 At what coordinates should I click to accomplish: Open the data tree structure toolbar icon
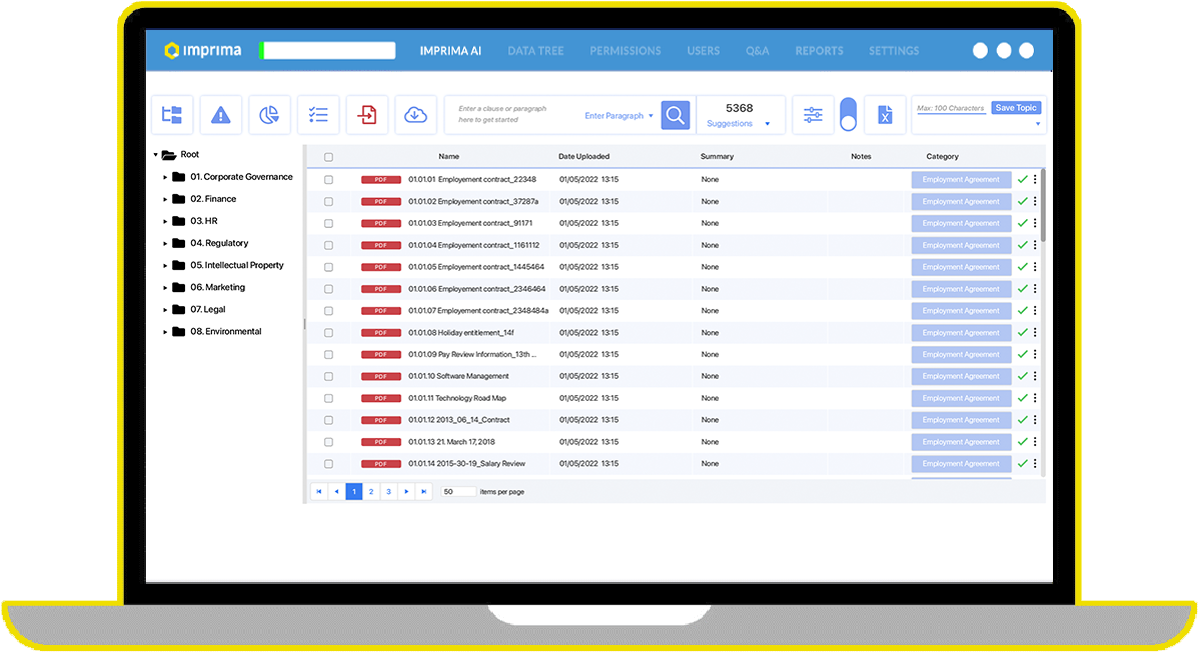click(x=172, y=115)
